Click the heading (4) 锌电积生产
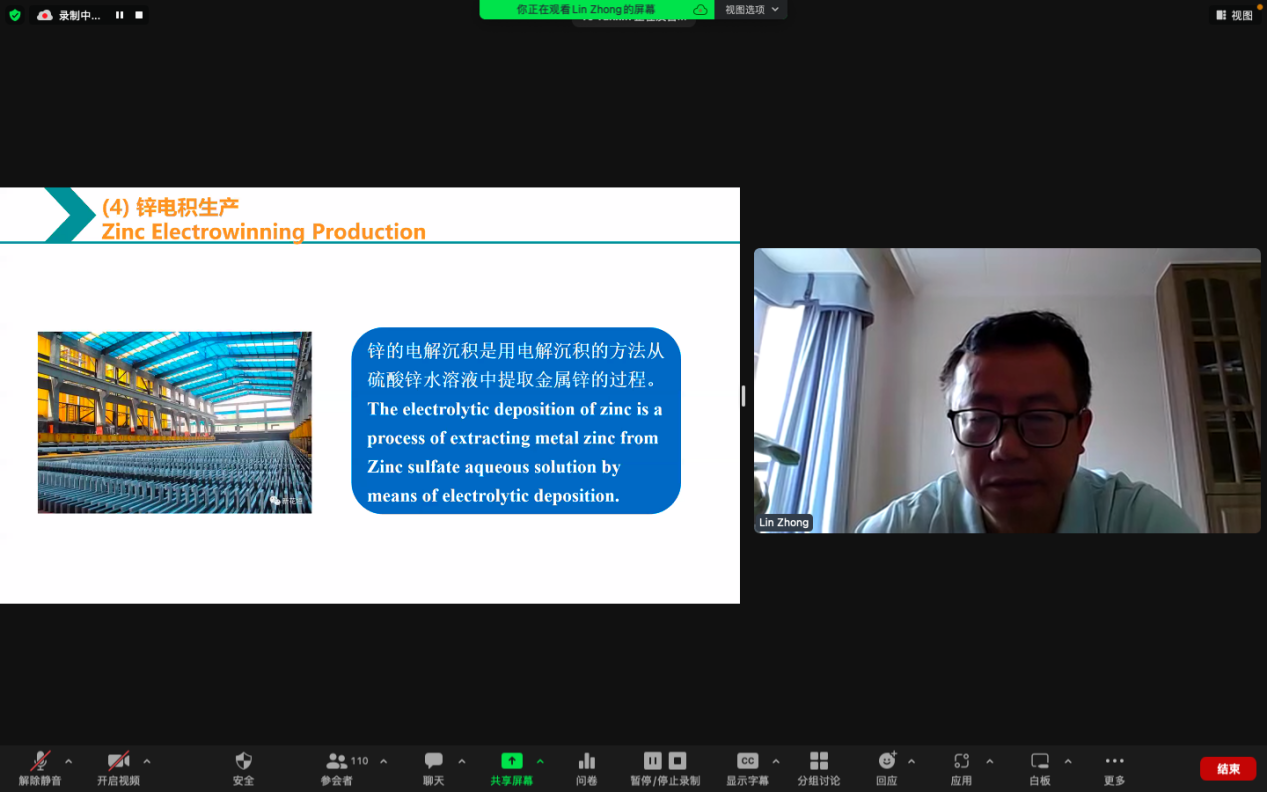This screenshot has width=1267, height=792. pyautogui.click(x=170, y=207)
